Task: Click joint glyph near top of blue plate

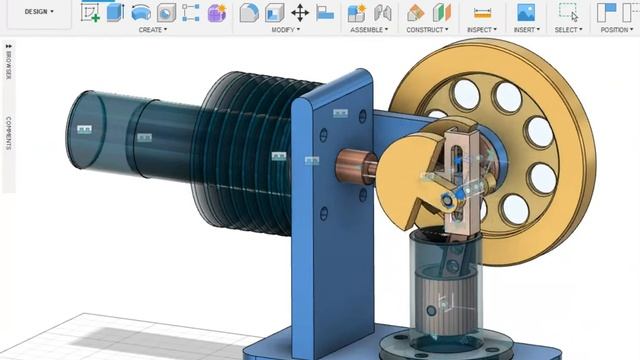Action: click(x=340, y=113)
